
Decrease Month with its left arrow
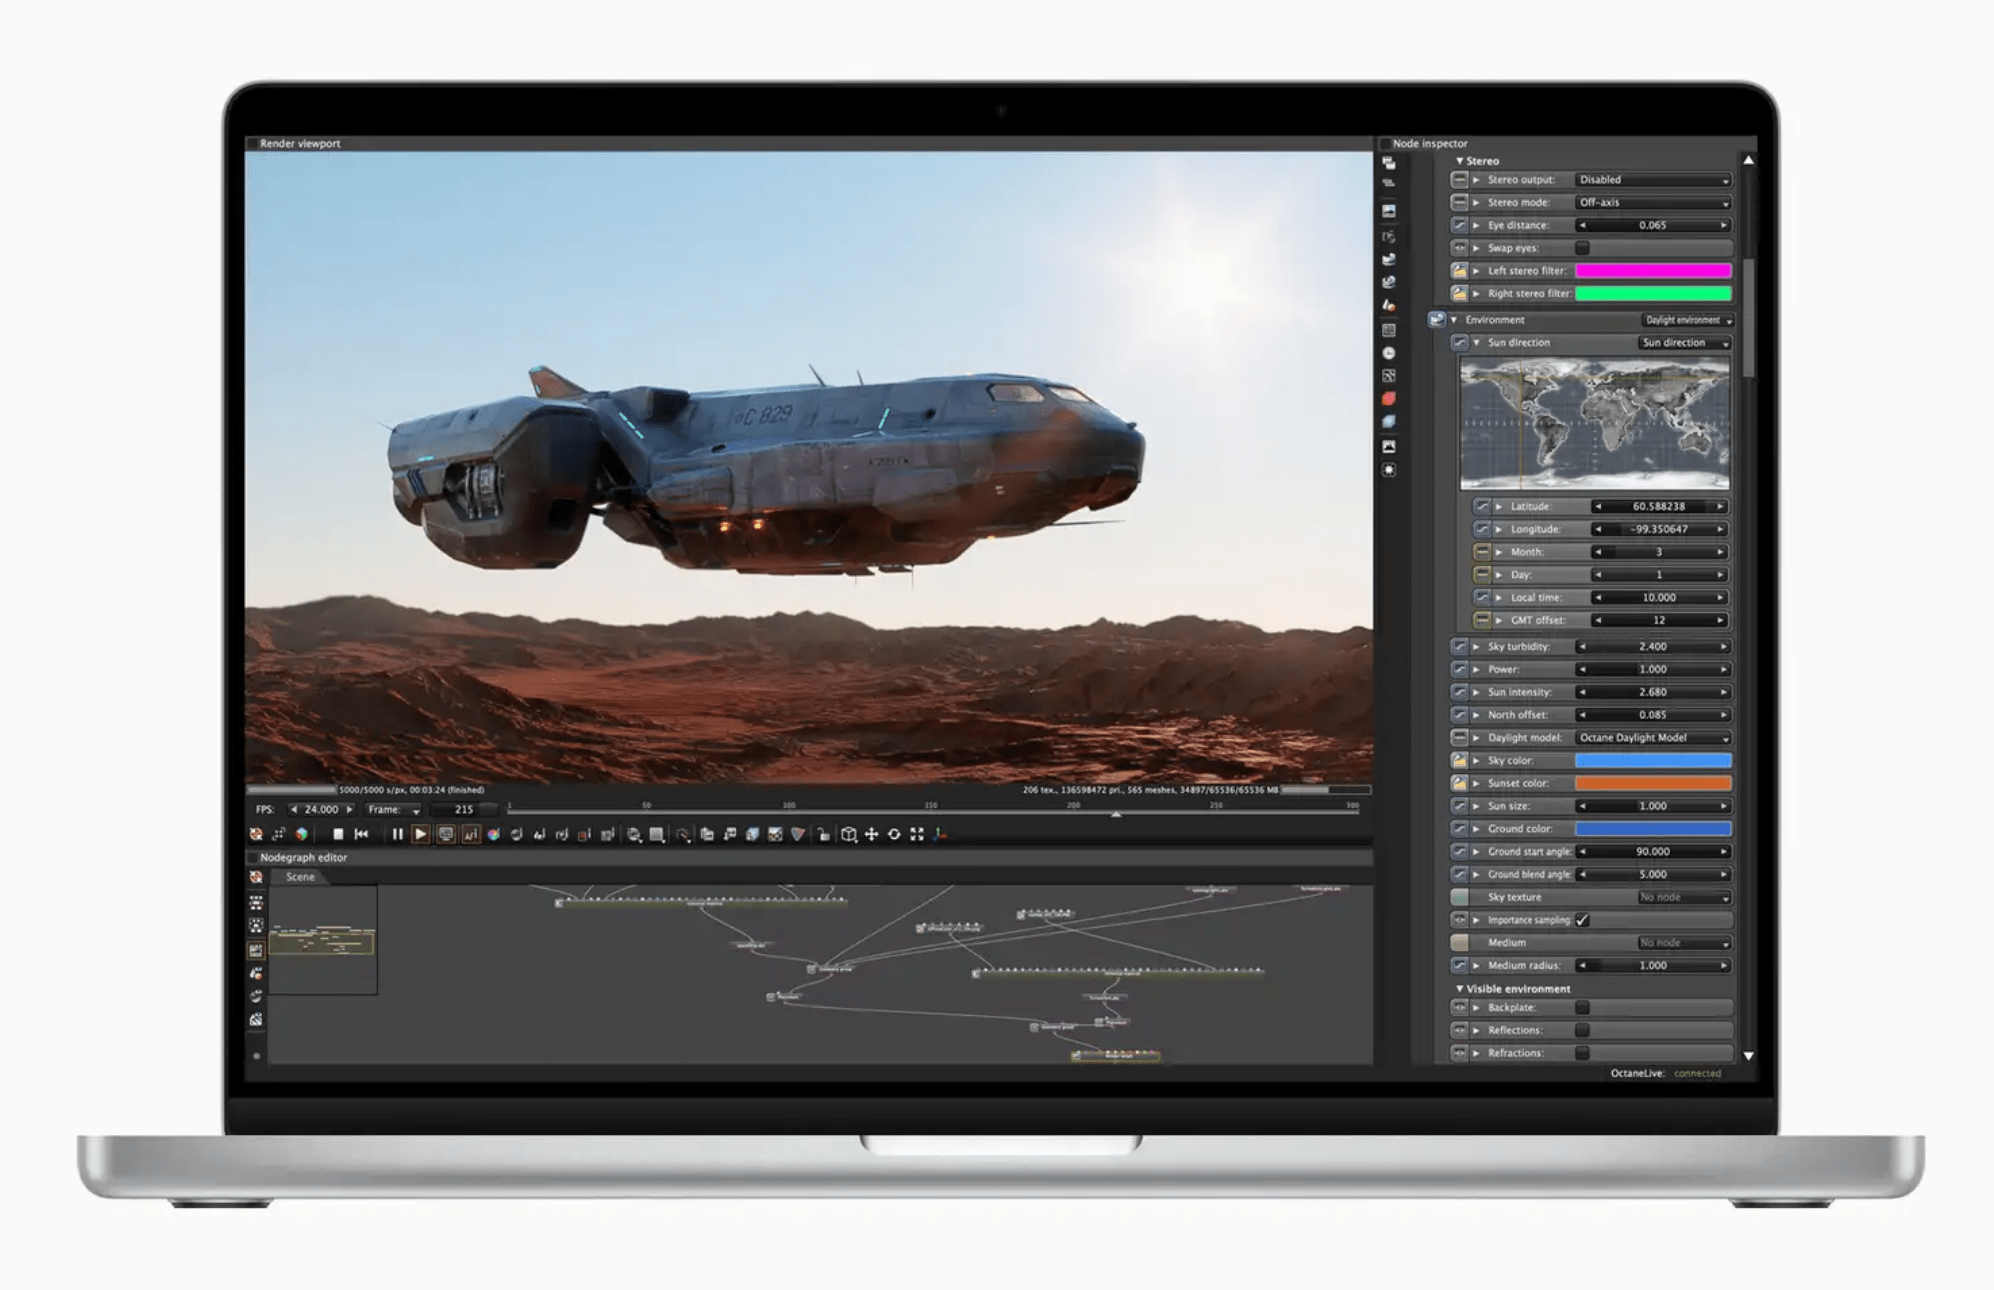coord(1598,552)
